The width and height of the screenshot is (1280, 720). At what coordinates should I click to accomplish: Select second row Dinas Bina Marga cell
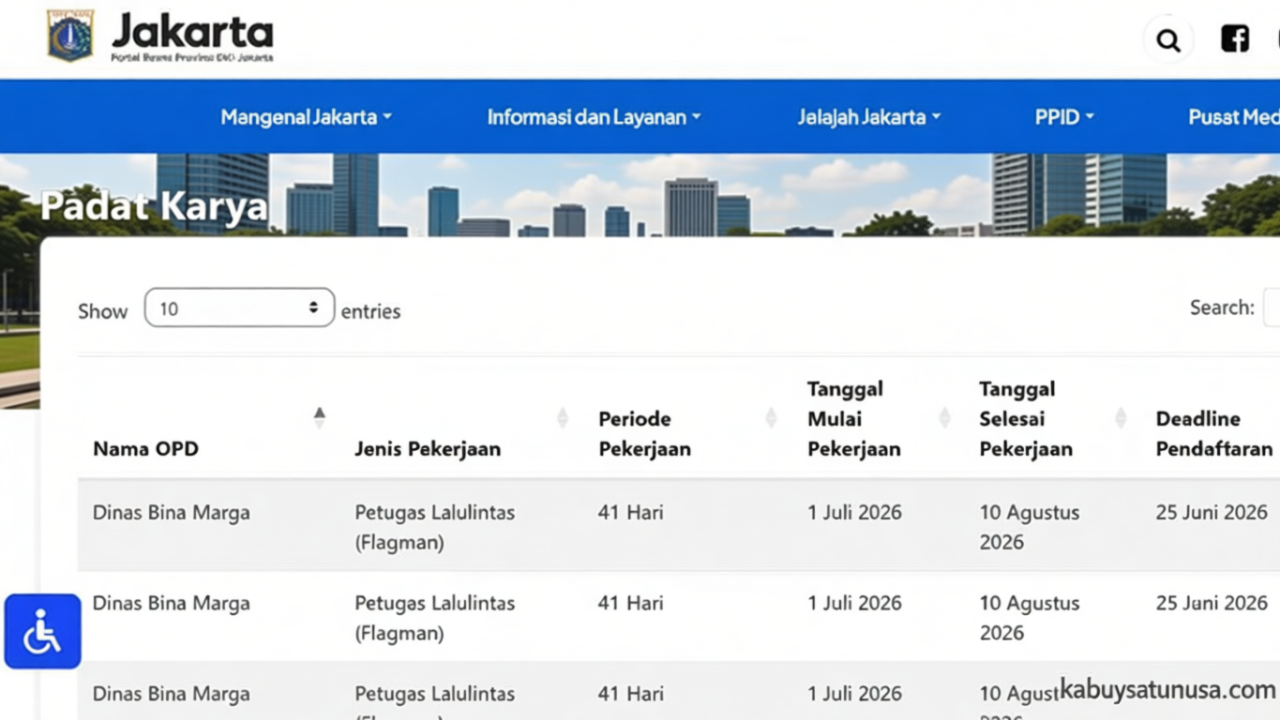tap(171, 603)
